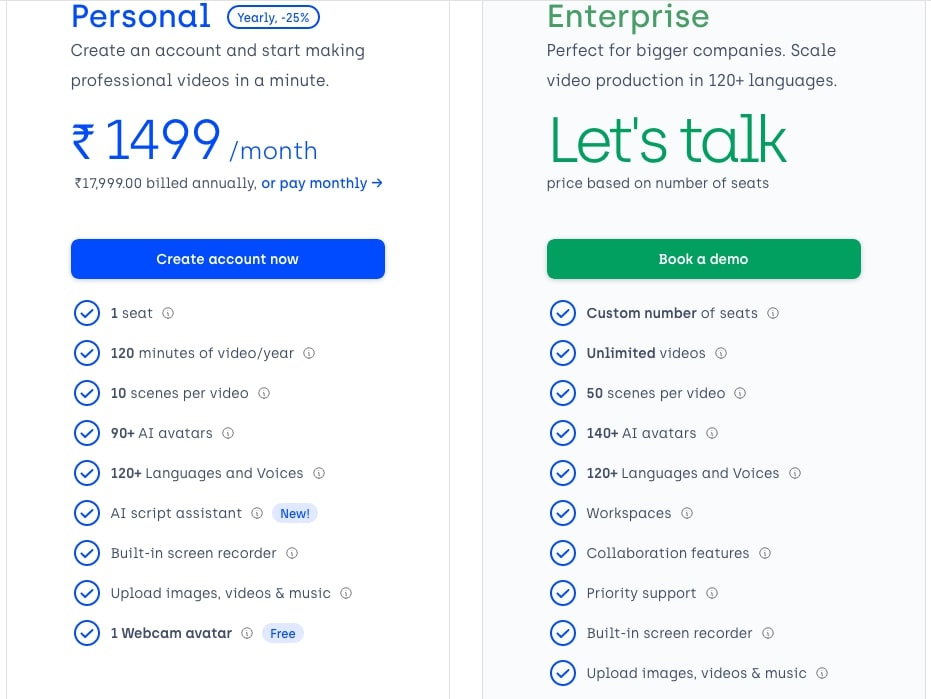This screenshot has width=931, height=699.
Task: Click Create account now button
Action: 228,259
